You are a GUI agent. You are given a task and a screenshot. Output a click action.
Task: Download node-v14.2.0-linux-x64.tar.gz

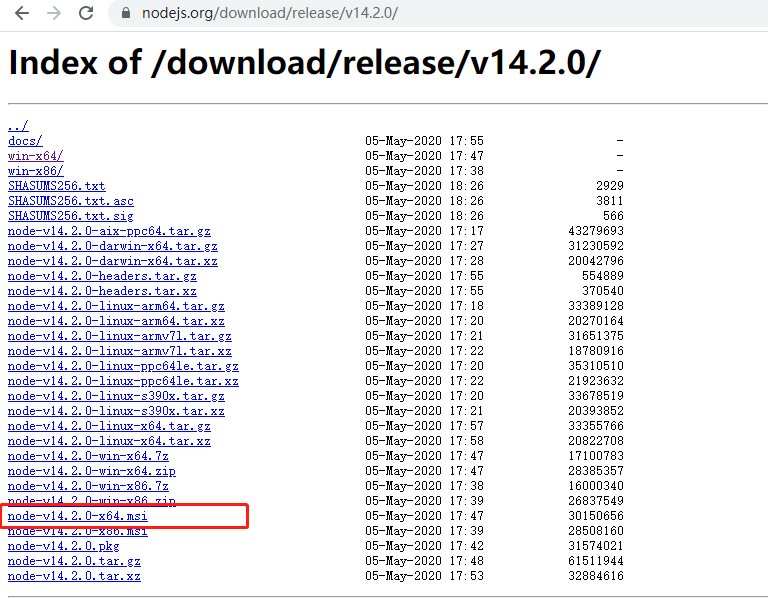pos(109,426)
